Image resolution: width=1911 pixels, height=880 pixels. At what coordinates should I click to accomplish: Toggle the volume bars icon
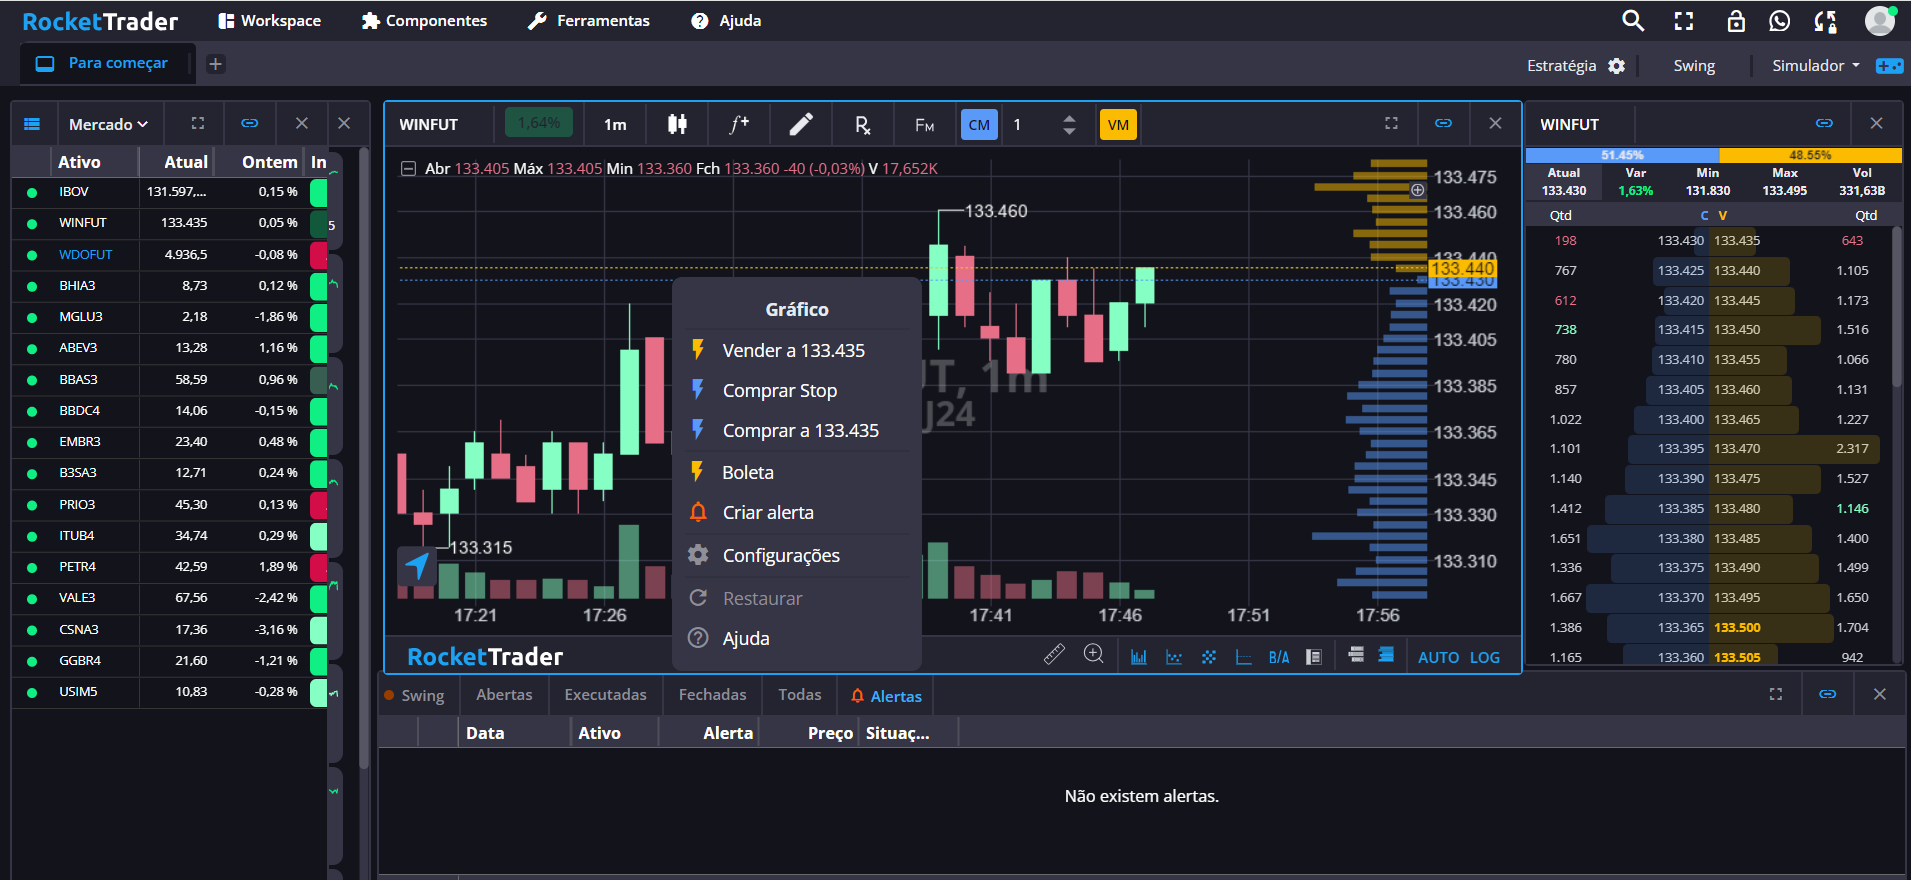[x=1139, y=657]
